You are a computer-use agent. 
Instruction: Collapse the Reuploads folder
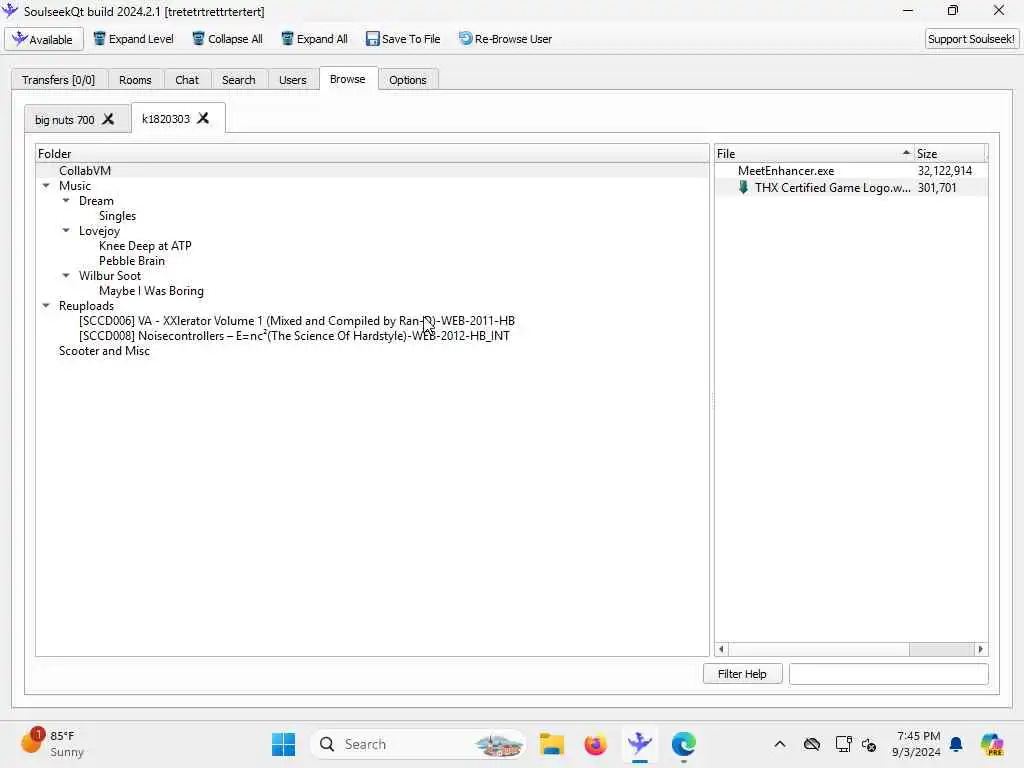(46, 306)
